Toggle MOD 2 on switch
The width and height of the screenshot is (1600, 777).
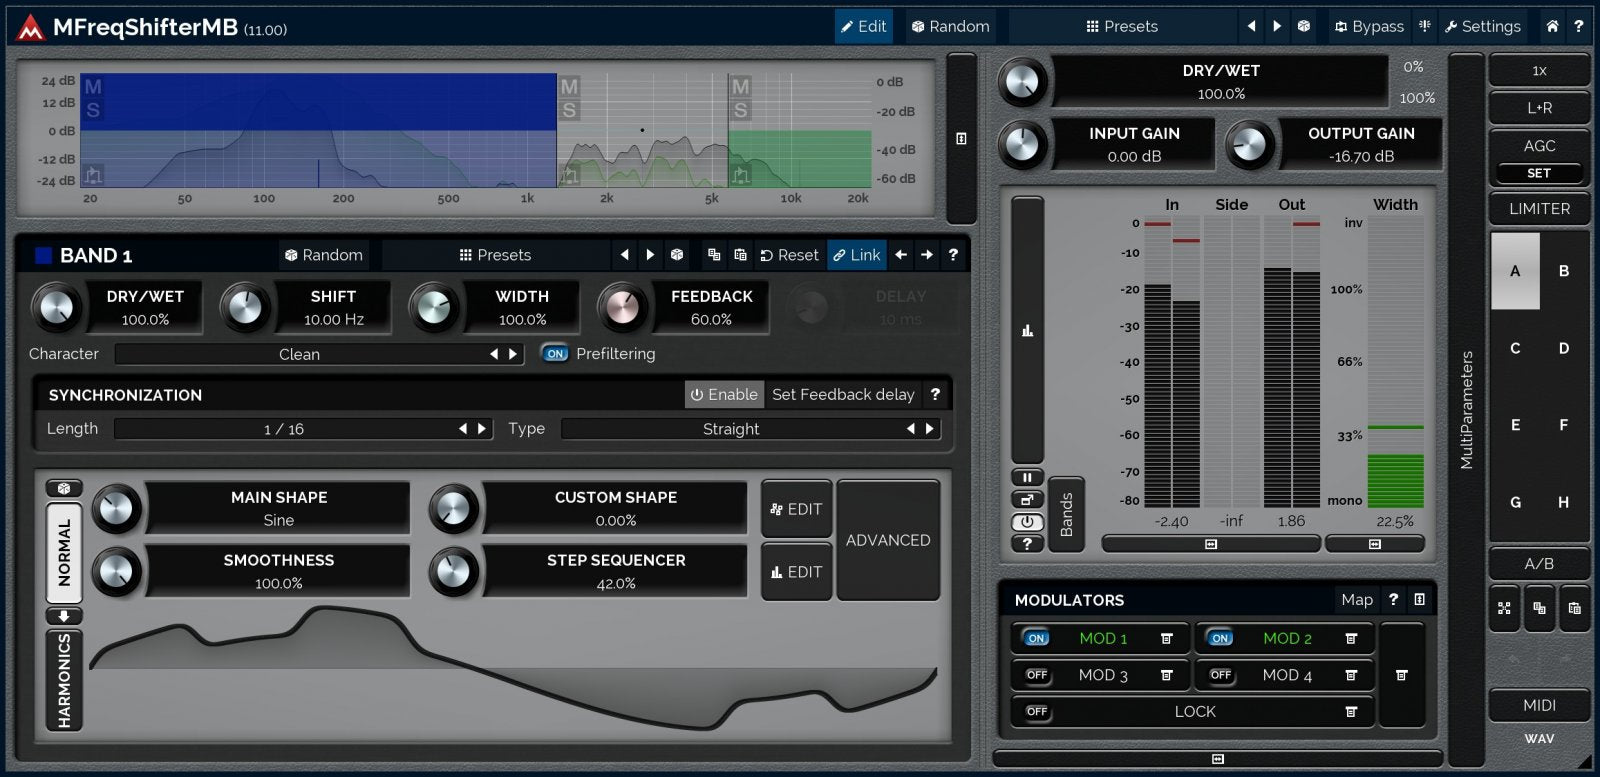pyautogui.click(x=1220, y=638)
